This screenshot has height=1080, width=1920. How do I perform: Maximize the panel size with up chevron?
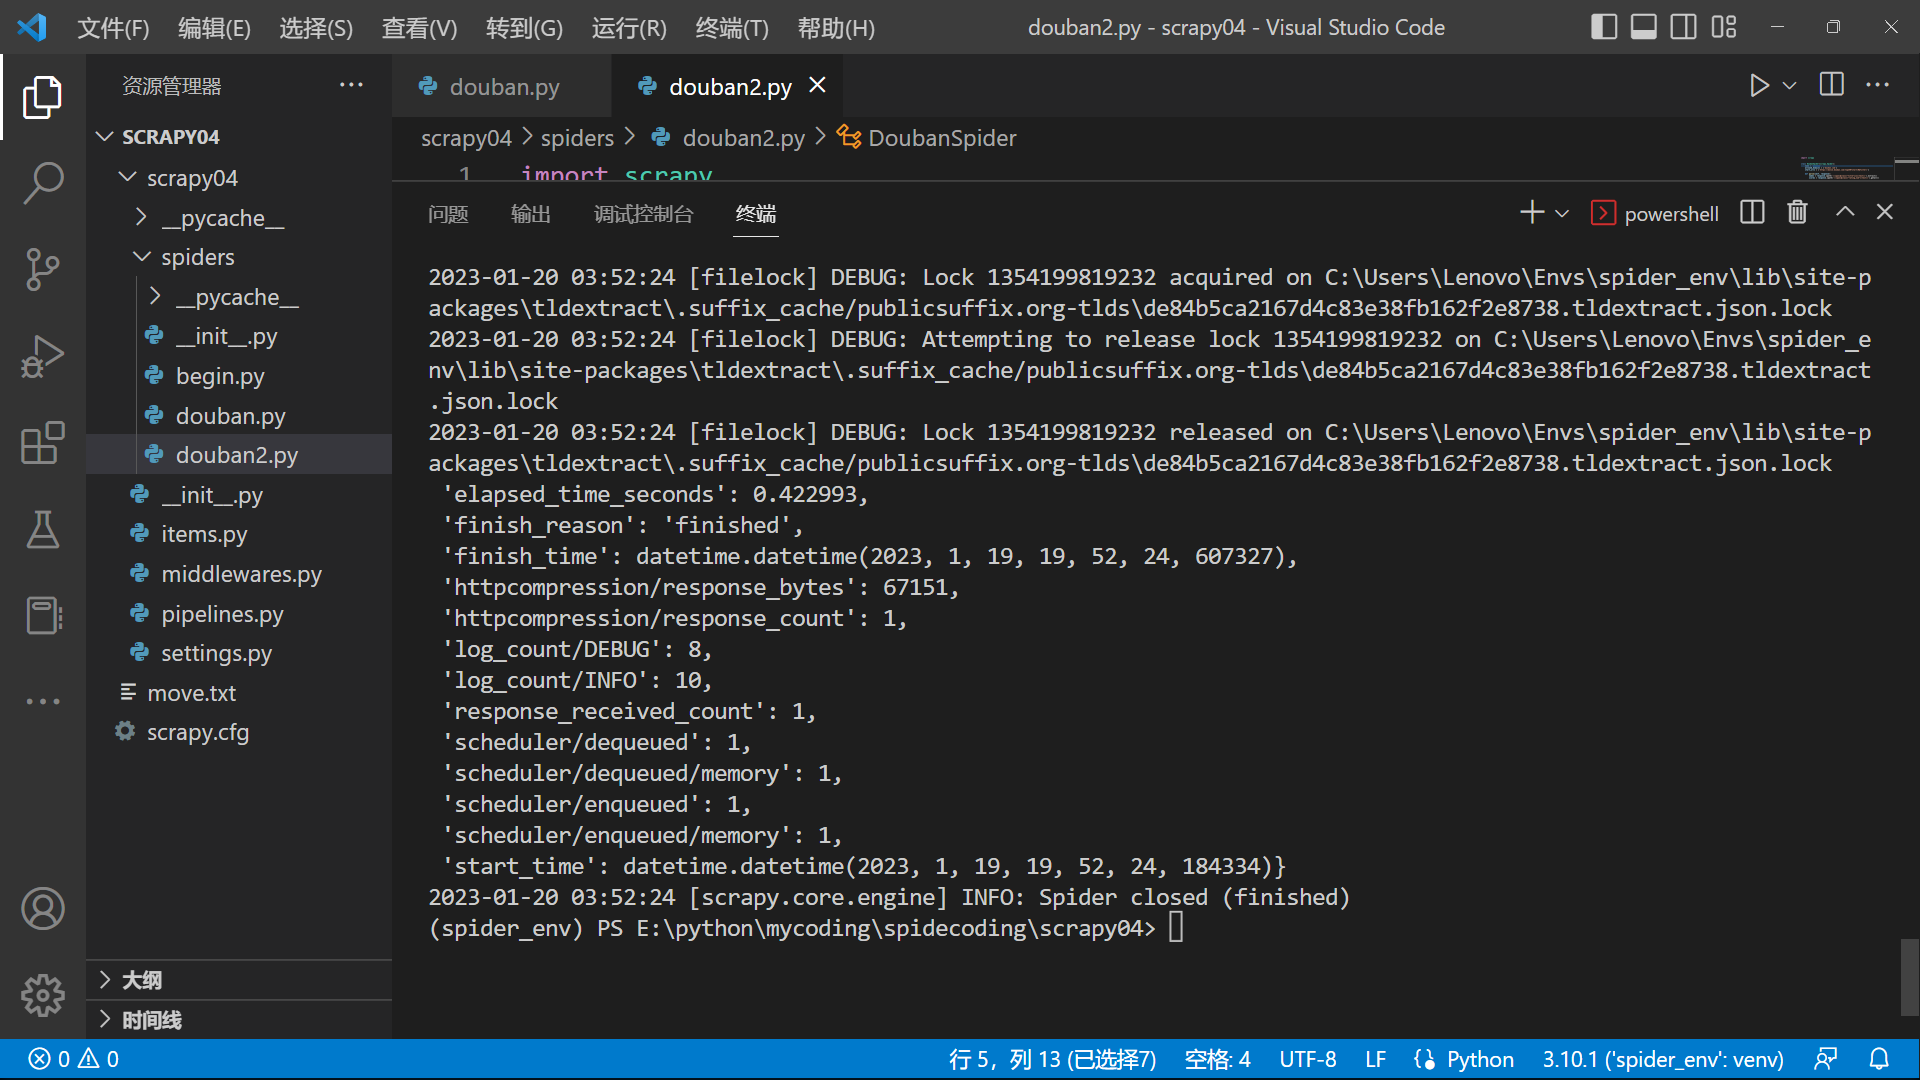click(x=1845, y=212)
